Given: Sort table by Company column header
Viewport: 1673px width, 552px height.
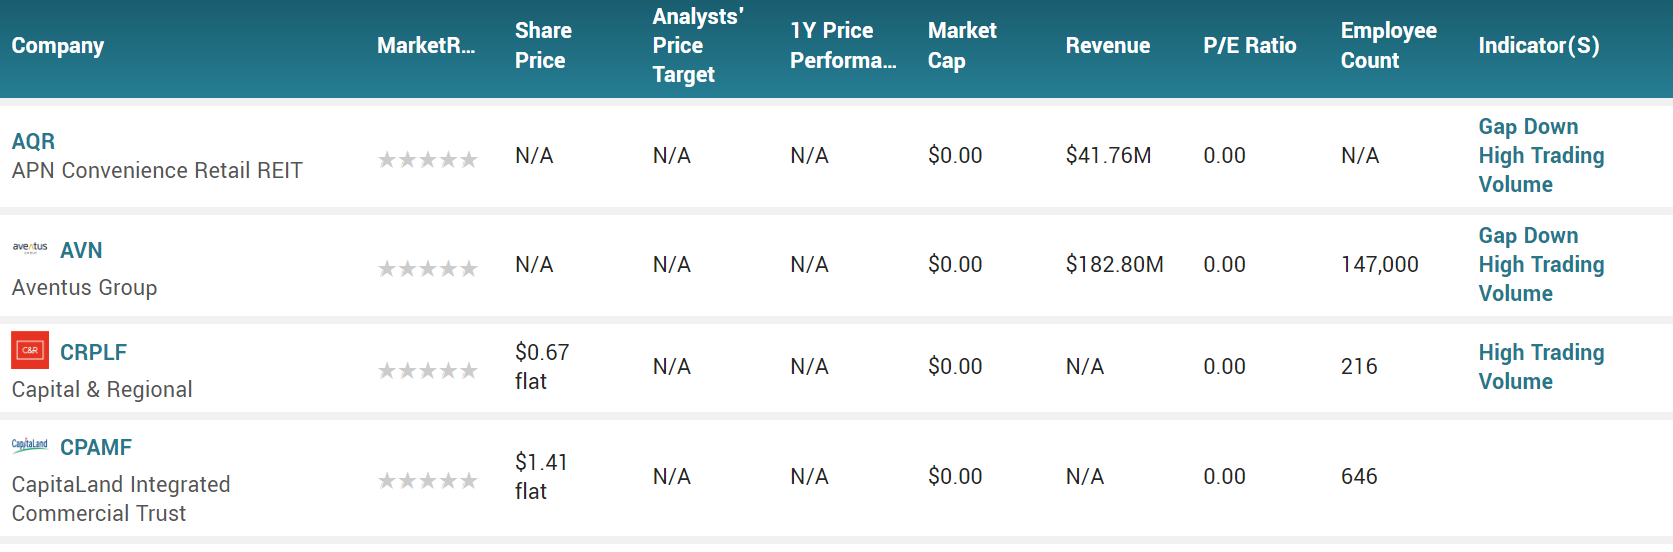Looking at the screenshot, I should coord(58,46).
